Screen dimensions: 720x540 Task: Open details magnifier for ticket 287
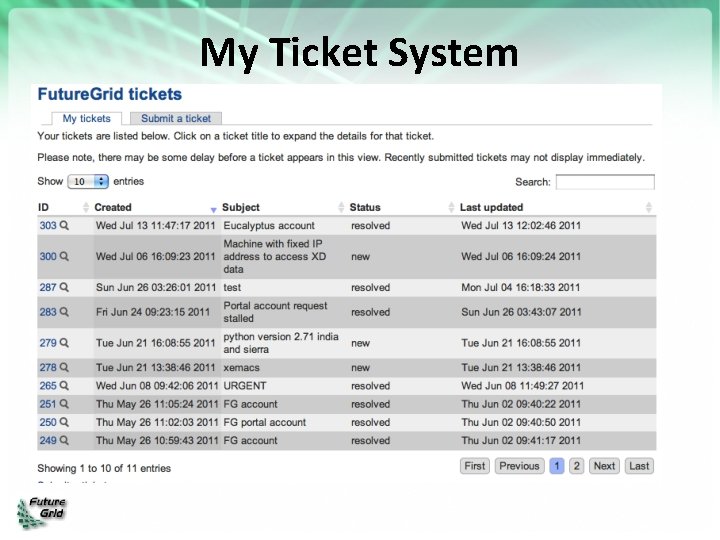click(65, 288)
